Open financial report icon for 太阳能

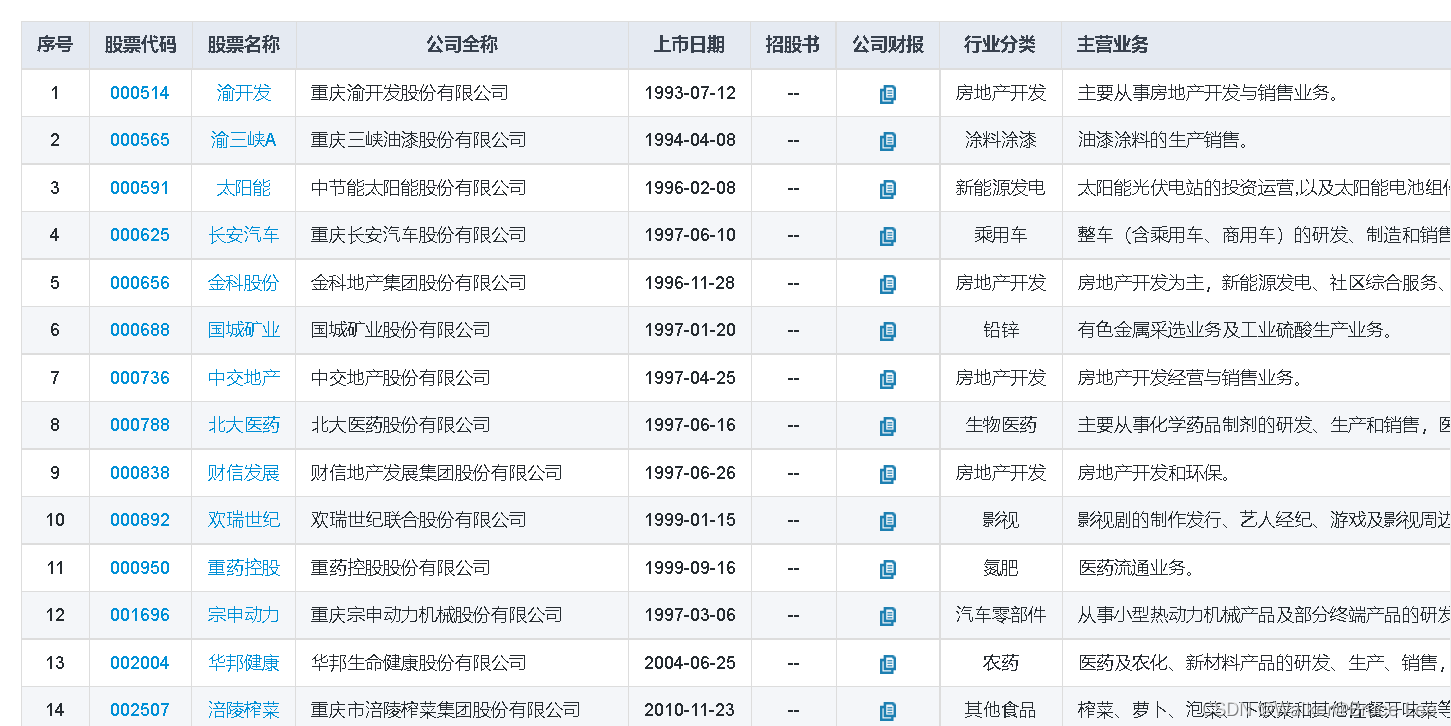click(888, 189)
